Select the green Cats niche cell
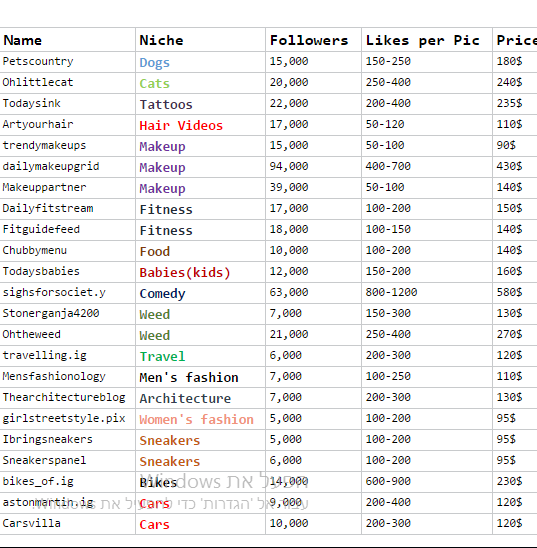537x548 pixels. [x=201, y=83]
